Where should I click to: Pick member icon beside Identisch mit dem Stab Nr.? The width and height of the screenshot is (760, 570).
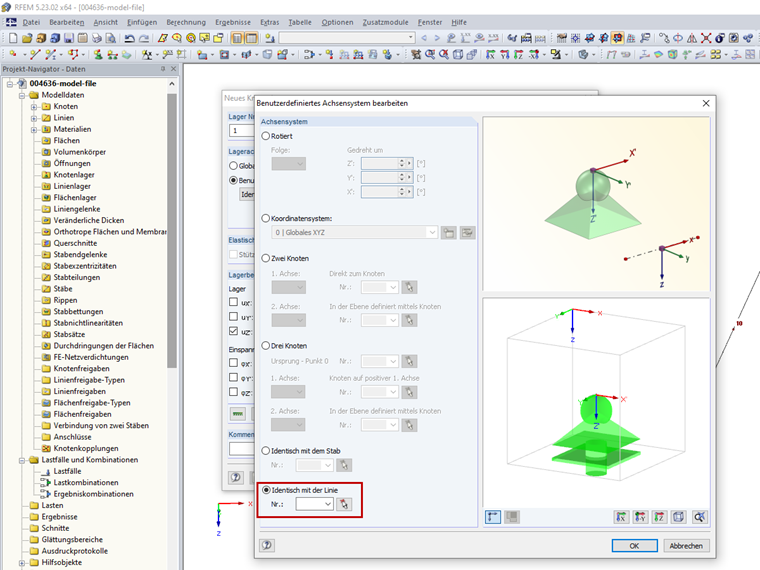click(x=344, y=465)
